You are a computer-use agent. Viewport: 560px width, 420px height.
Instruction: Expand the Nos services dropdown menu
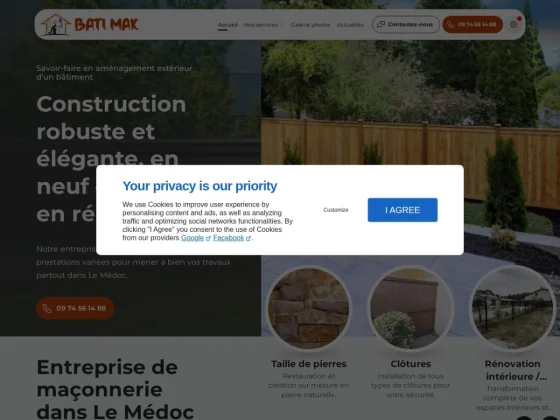(x=263, y=25)
